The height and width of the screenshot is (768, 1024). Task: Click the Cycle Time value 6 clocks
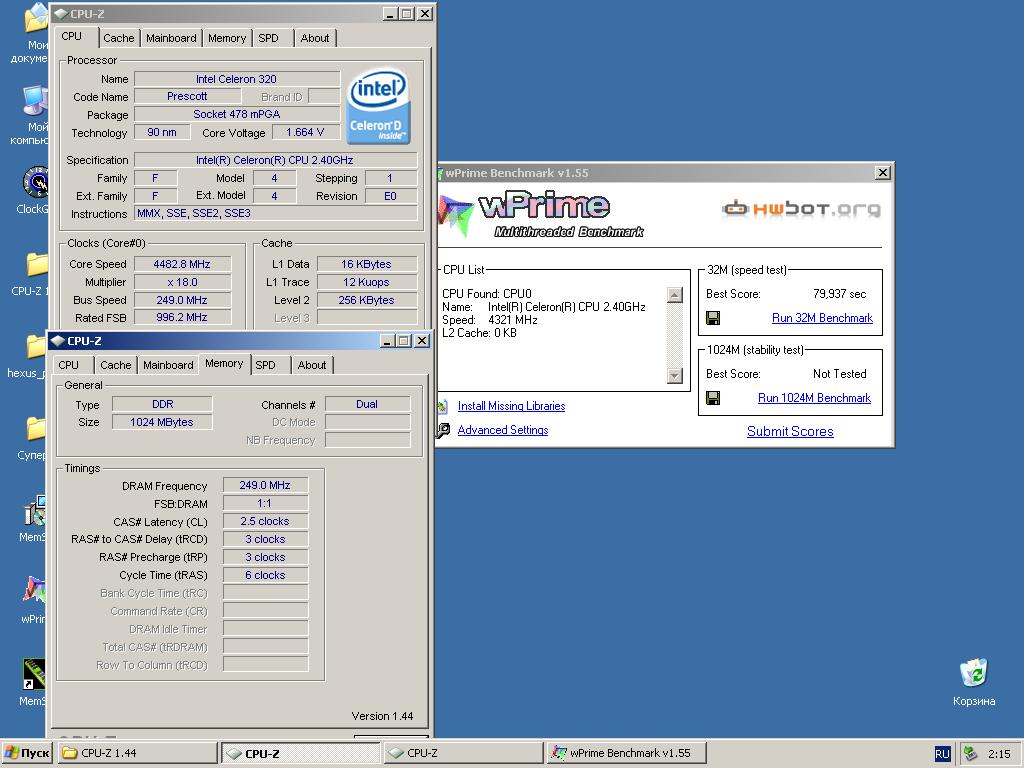click(x=265, y=575)
